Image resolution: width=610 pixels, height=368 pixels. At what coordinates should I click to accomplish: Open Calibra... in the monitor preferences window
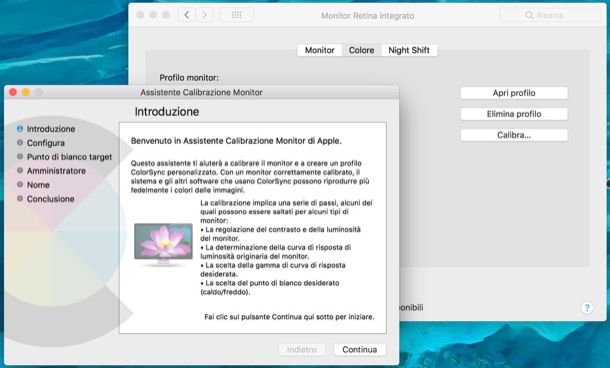coord(514,135)
